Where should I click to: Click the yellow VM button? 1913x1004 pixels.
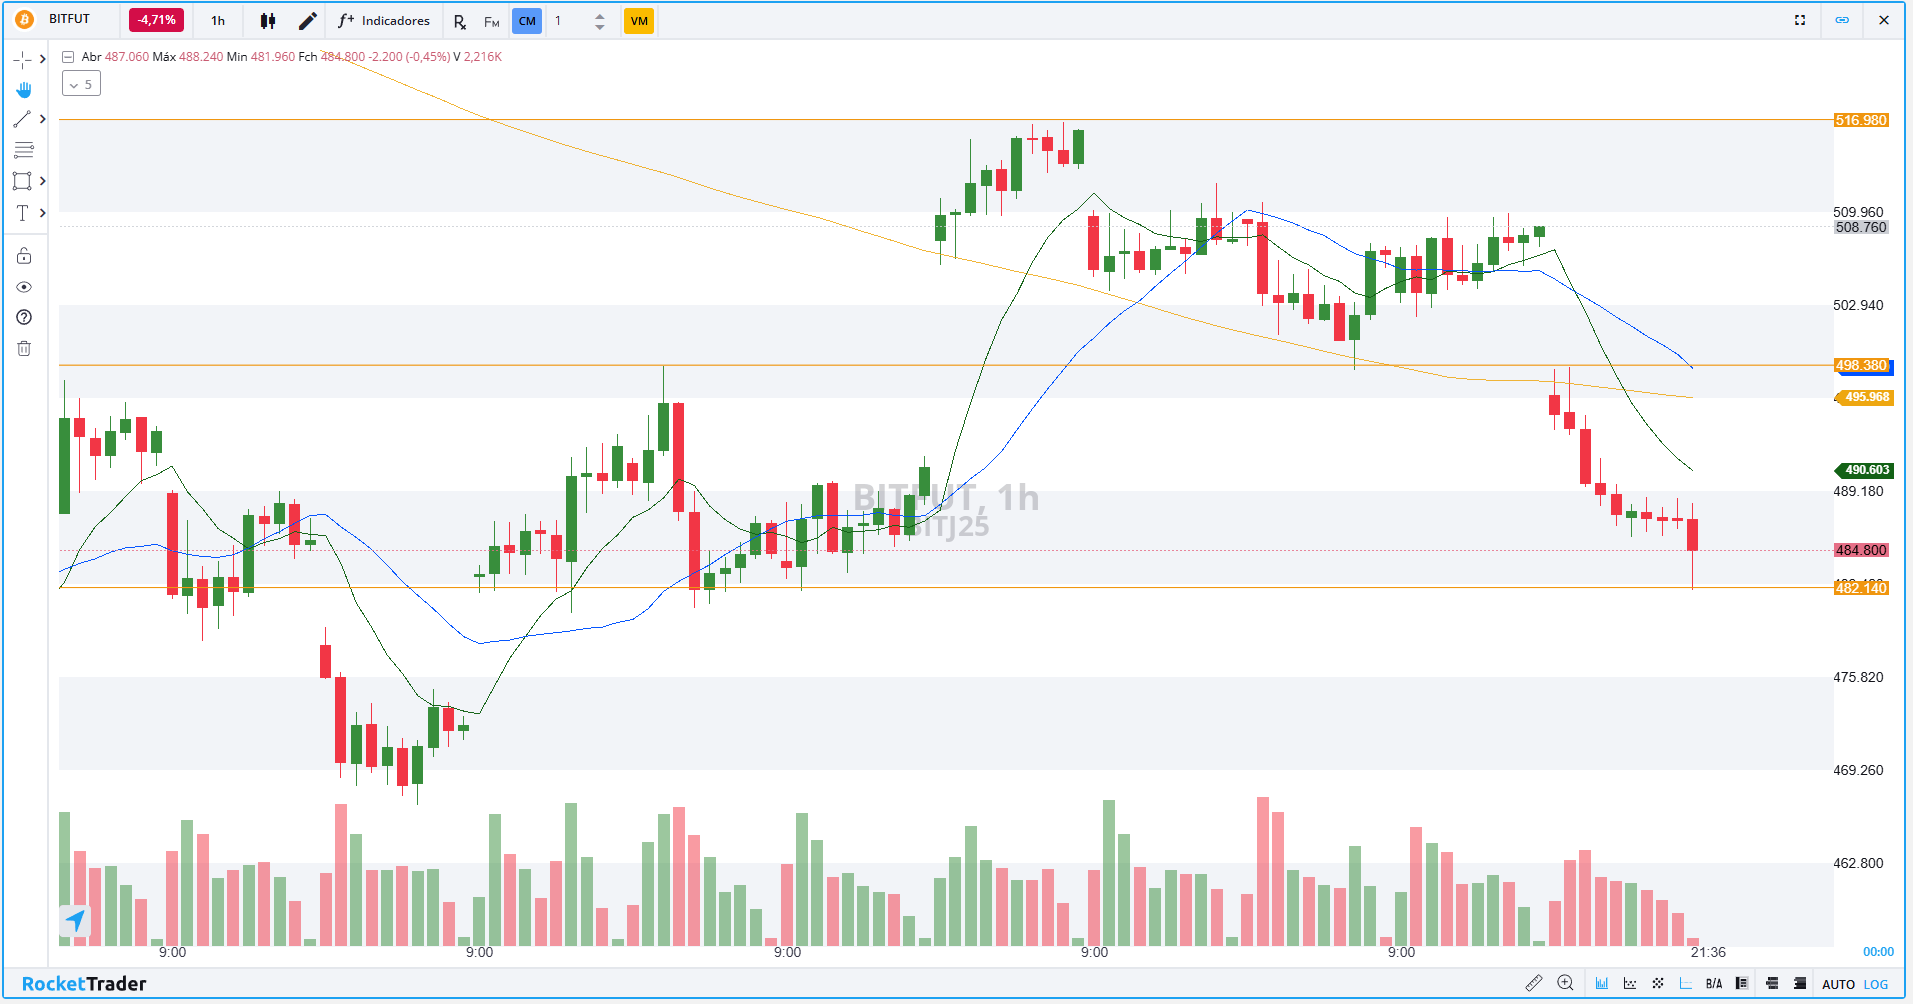click(x=639, y=21)
